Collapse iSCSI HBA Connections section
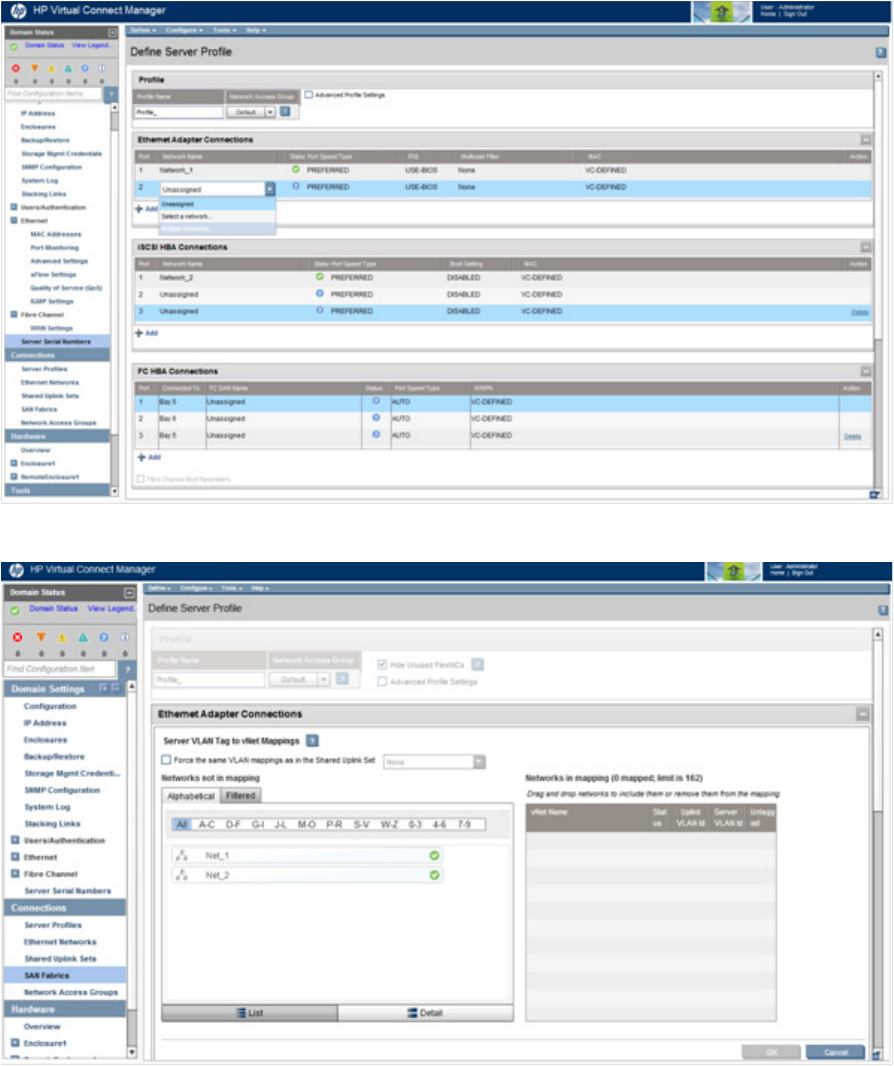Image resolution: width=894 pixels, height=1066 pixels. tap(865, 247)
